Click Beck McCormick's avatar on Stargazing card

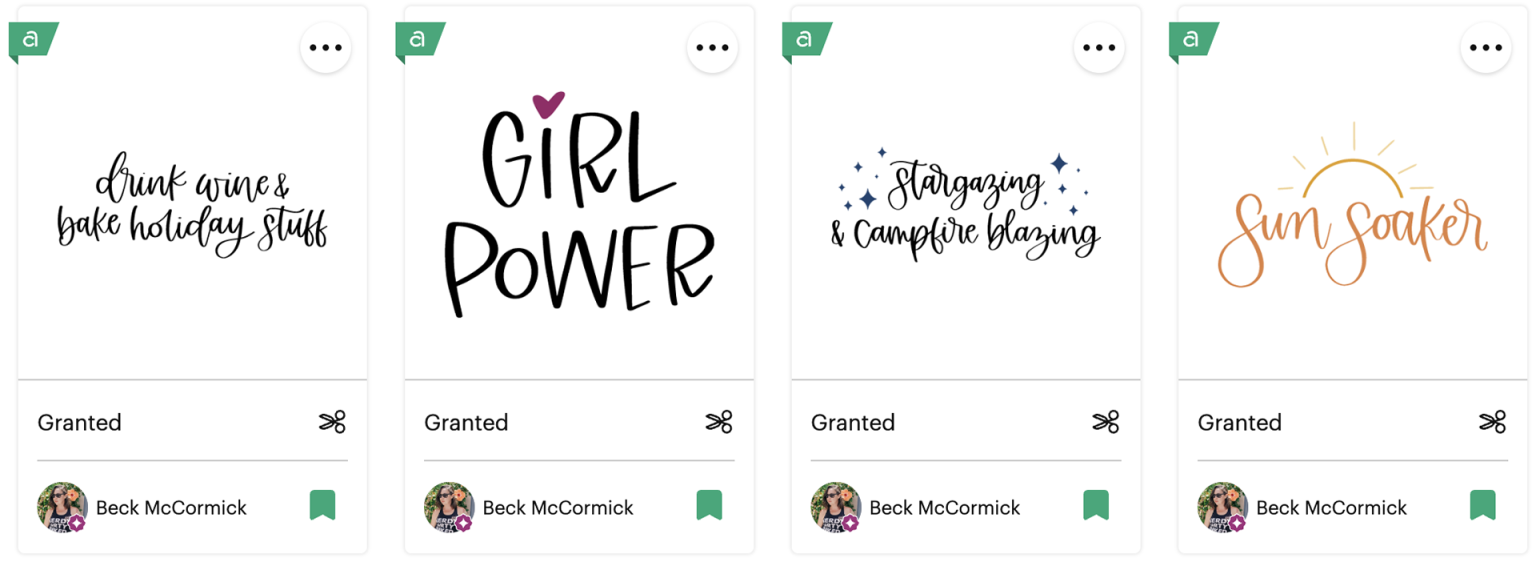[835, 507]
